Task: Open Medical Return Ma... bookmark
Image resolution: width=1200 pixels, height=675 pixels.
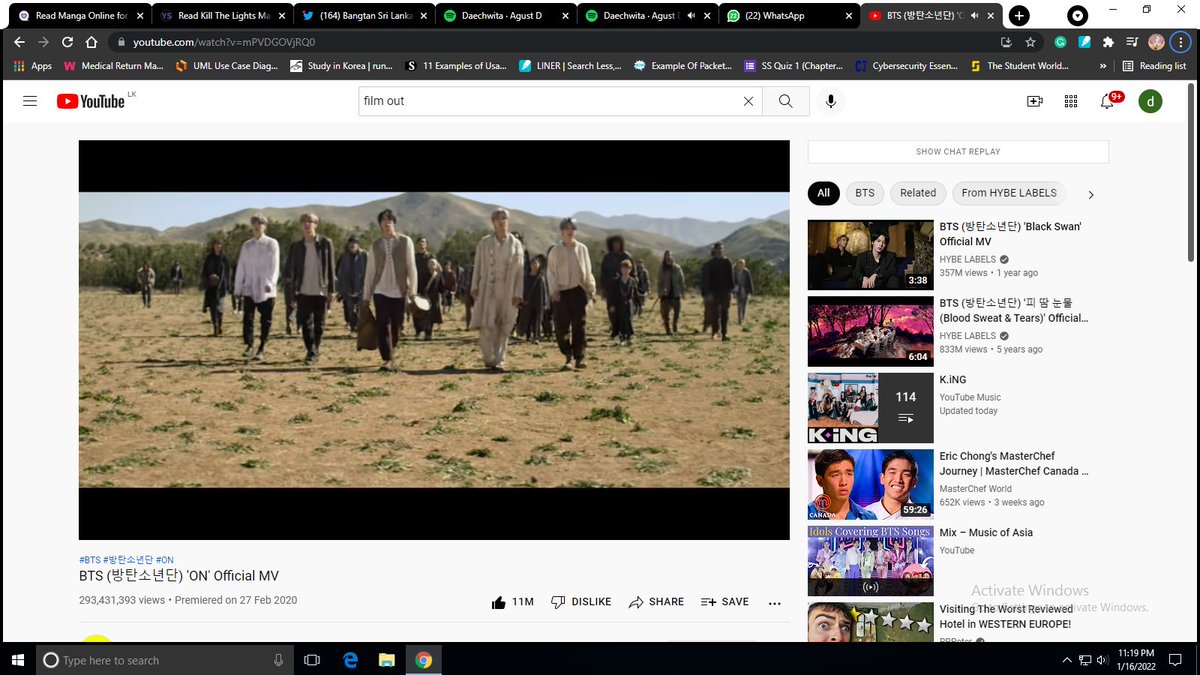Action: tap(113, 66)
